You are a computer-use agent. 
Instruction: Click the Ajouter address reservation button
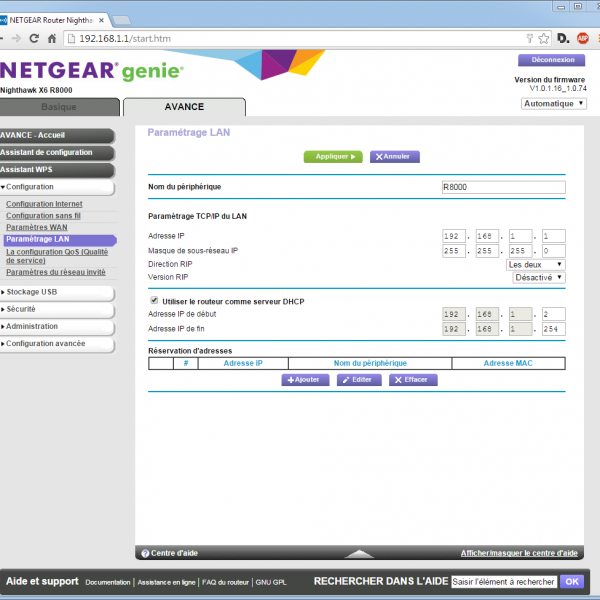(x=305, y=380)
